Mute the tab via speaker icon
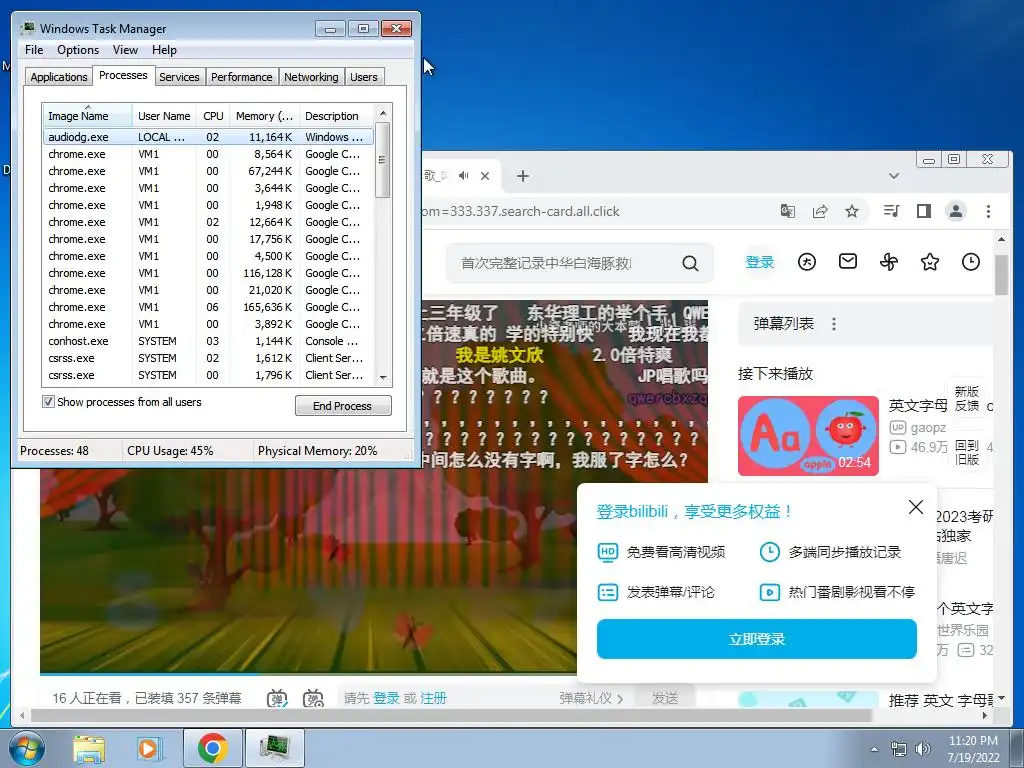The height and width of the screenshot is (768, 1024). click(x=464, y=176)
